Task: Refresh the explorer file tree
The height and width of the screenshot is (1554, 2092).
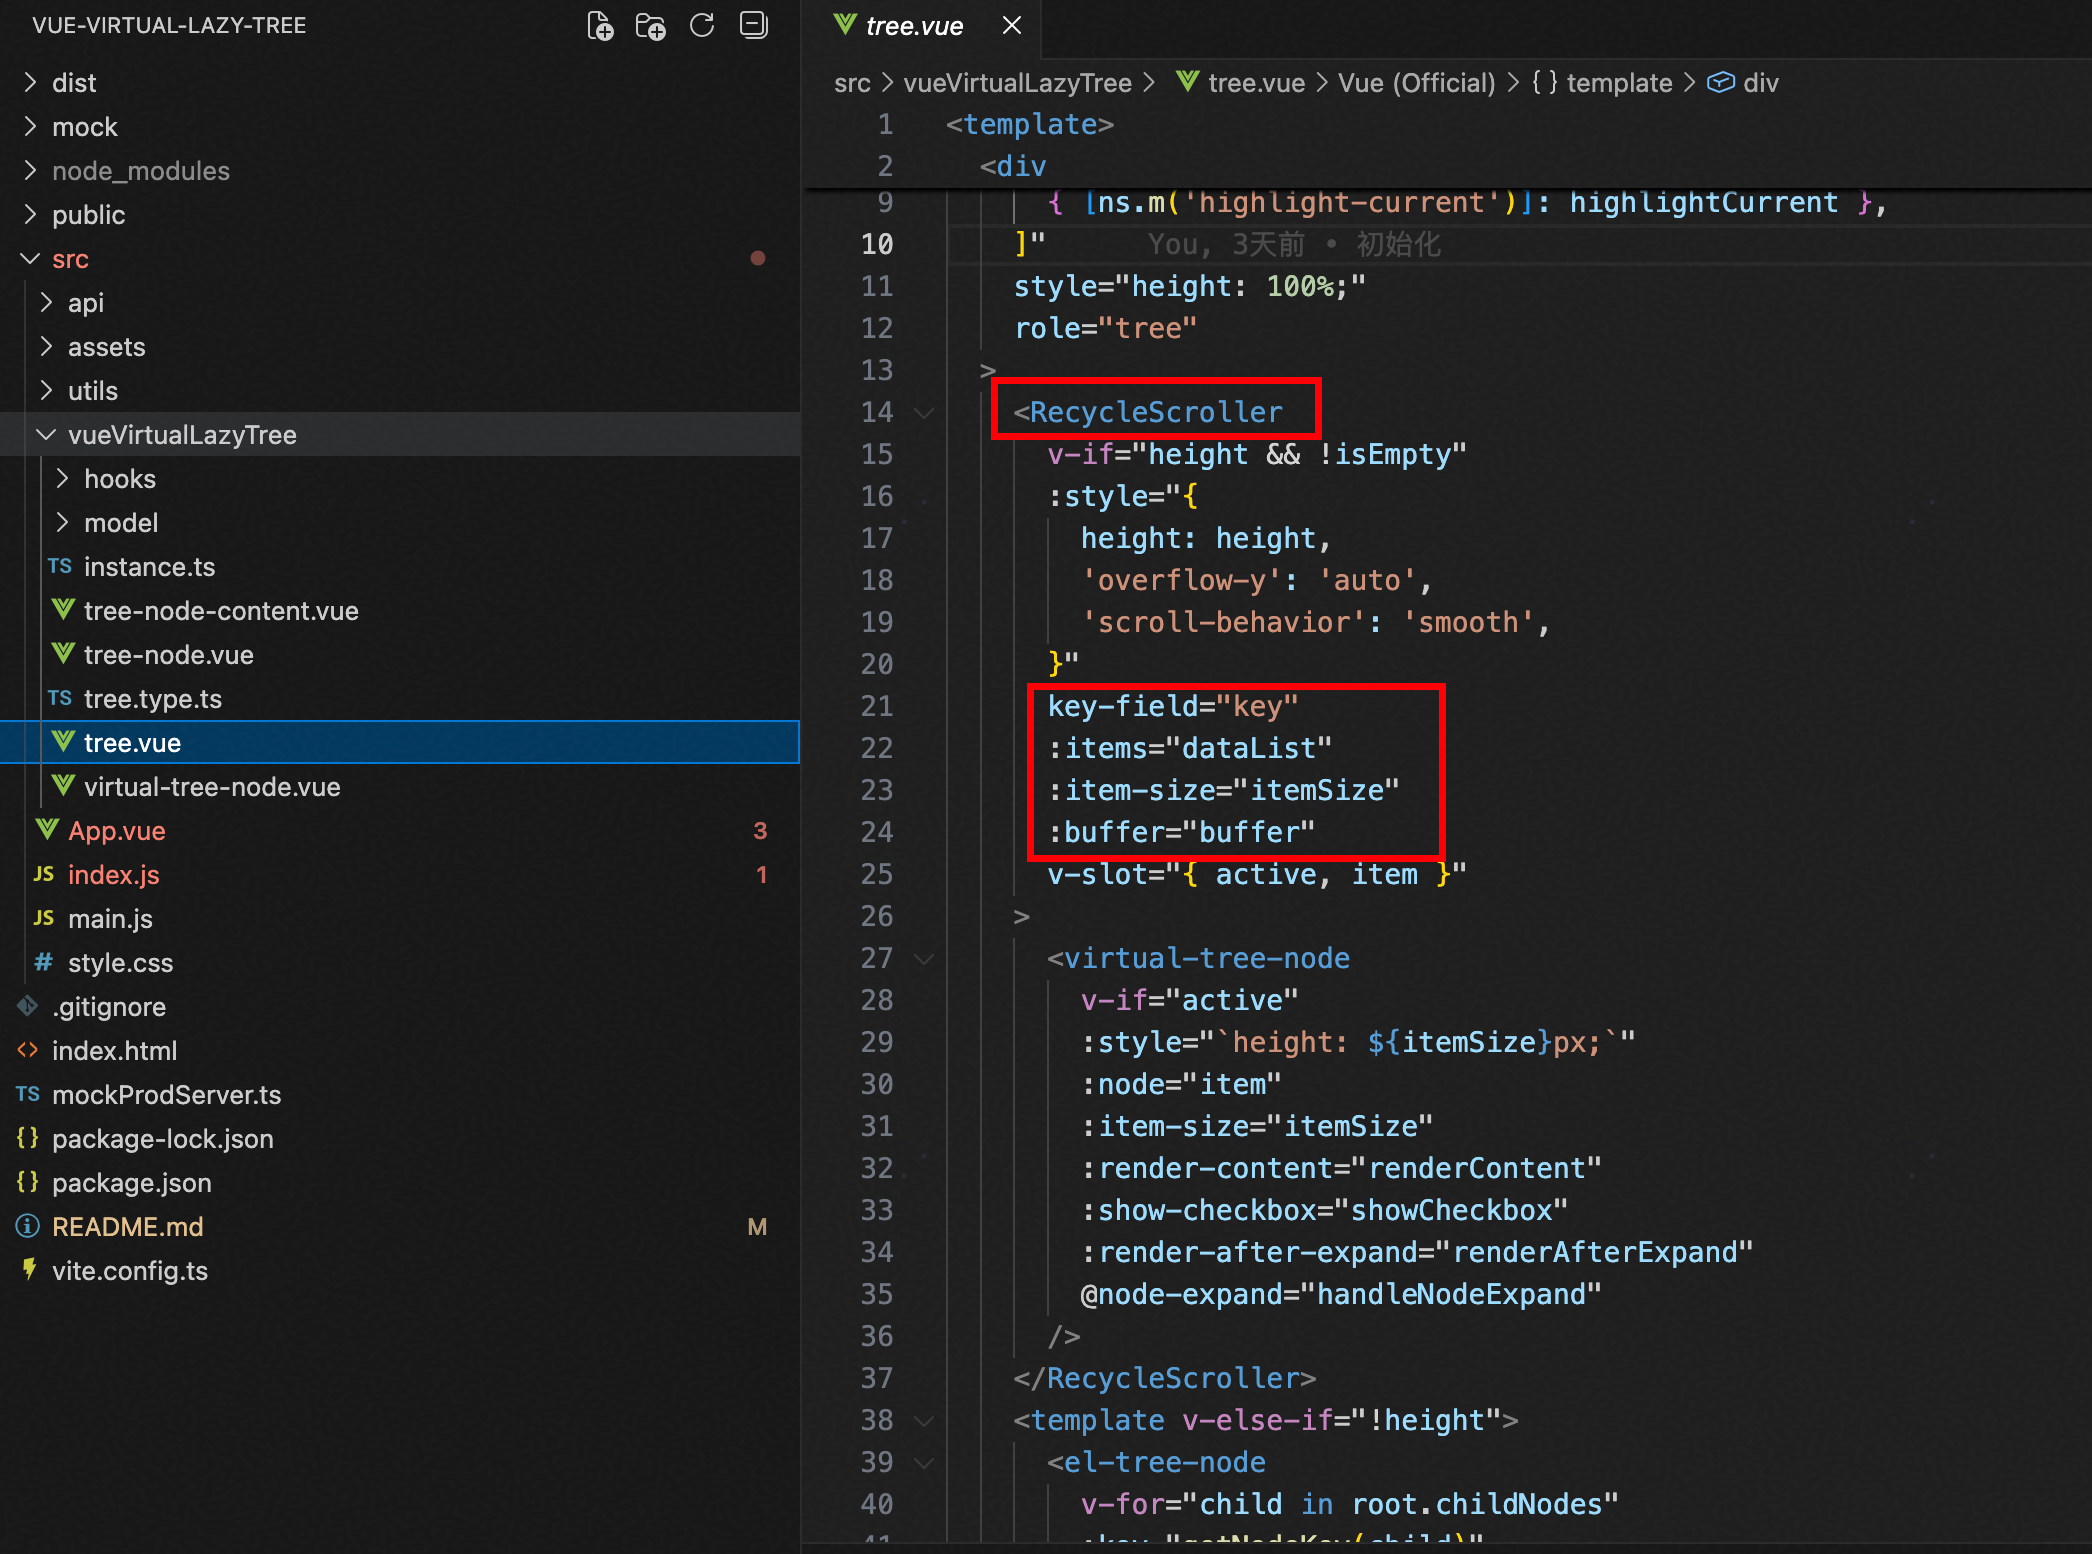Action: (x=702, y=26)
